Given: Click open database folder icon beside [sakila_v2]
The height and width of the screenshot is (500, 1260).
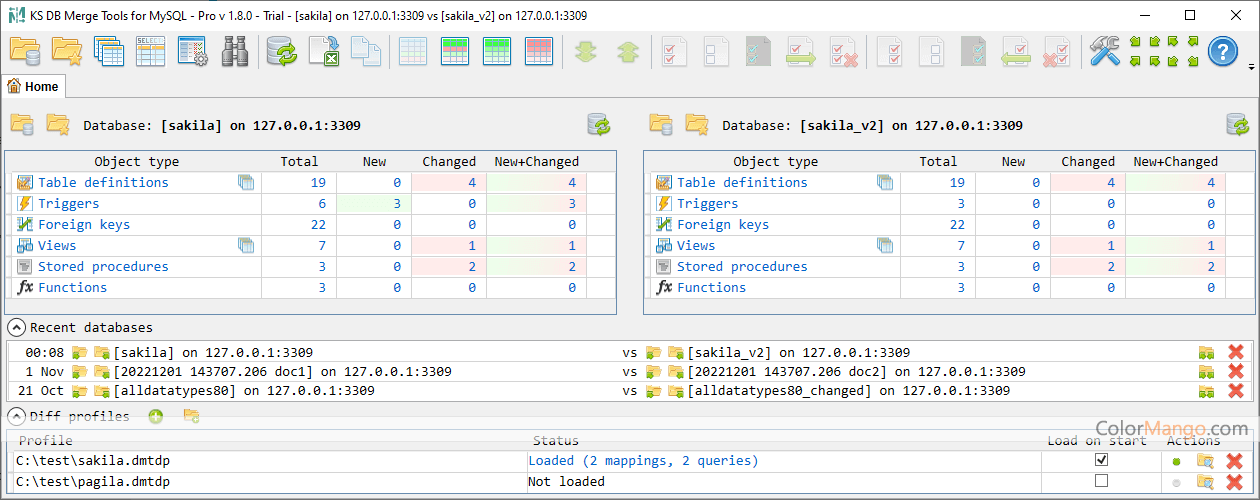Looking at the screenshot, I should coord(661,125).
